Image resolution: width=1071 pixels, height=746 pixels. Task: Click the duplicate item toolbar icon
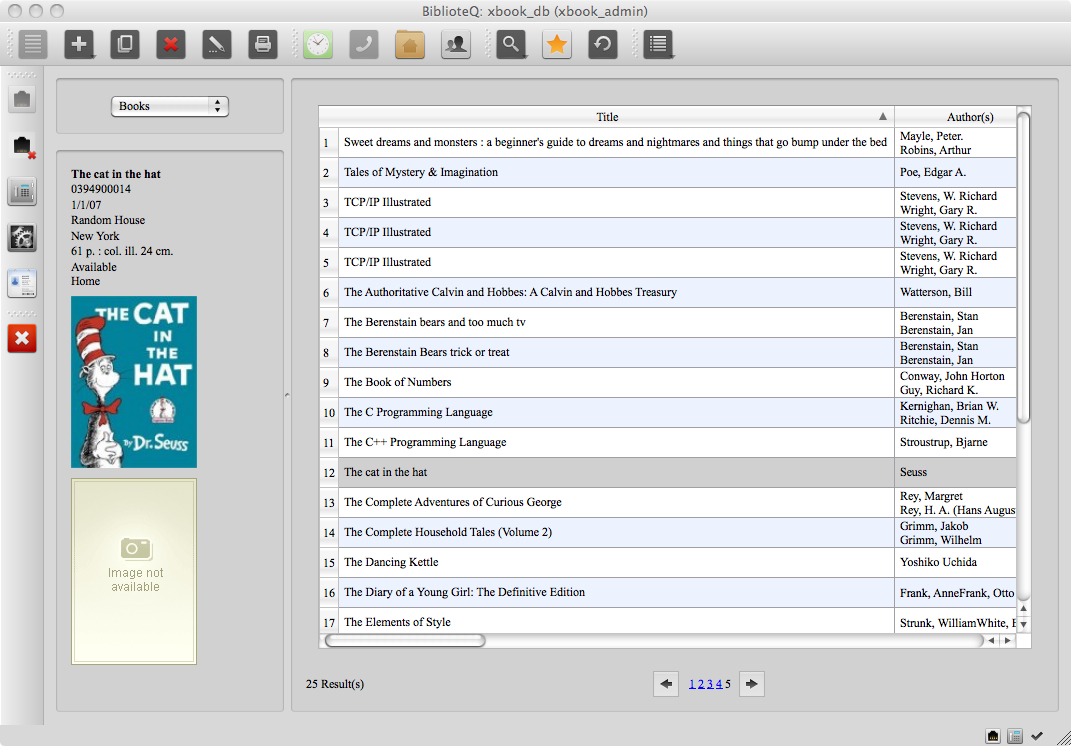pos(125,44)
